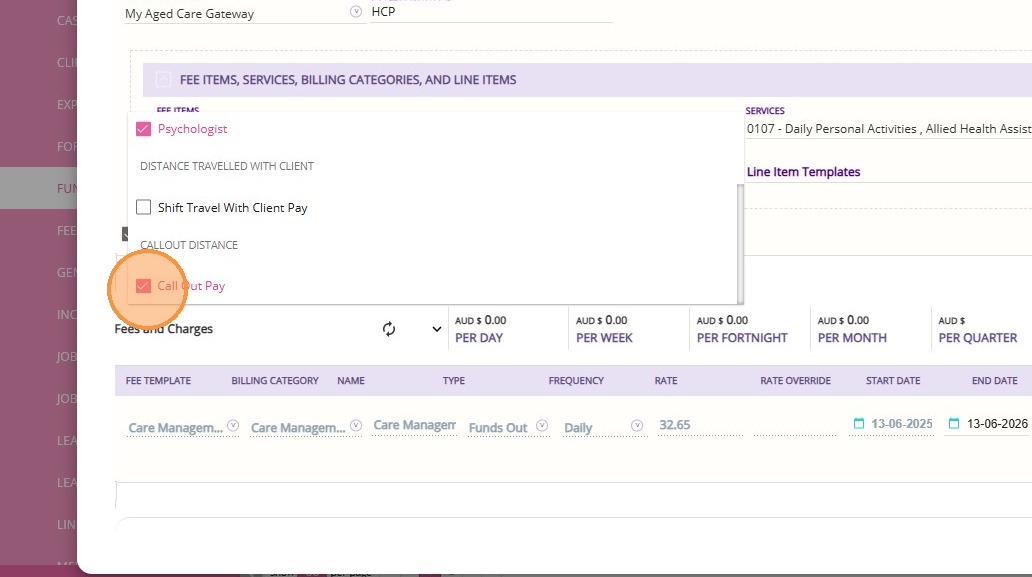
Task: Click the PER WEEK total
Action: 604,329
